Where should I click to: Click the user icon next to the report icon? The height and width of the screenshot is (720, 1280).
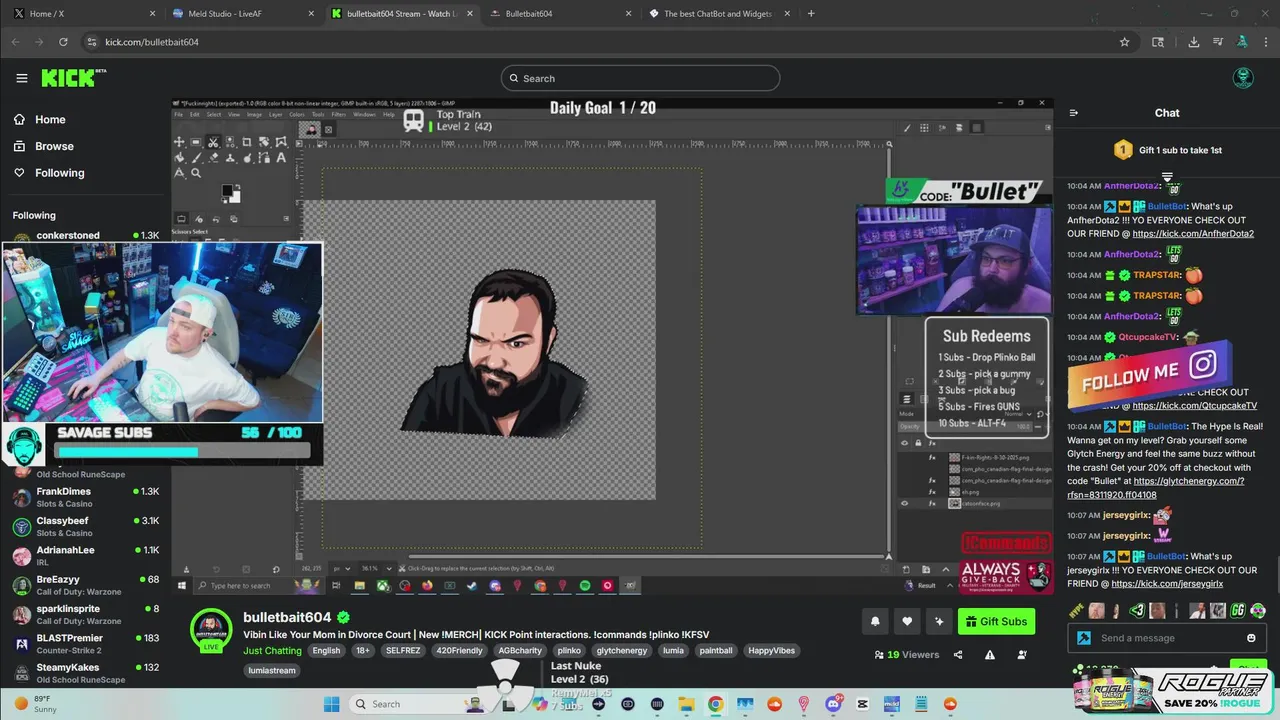1022,655
